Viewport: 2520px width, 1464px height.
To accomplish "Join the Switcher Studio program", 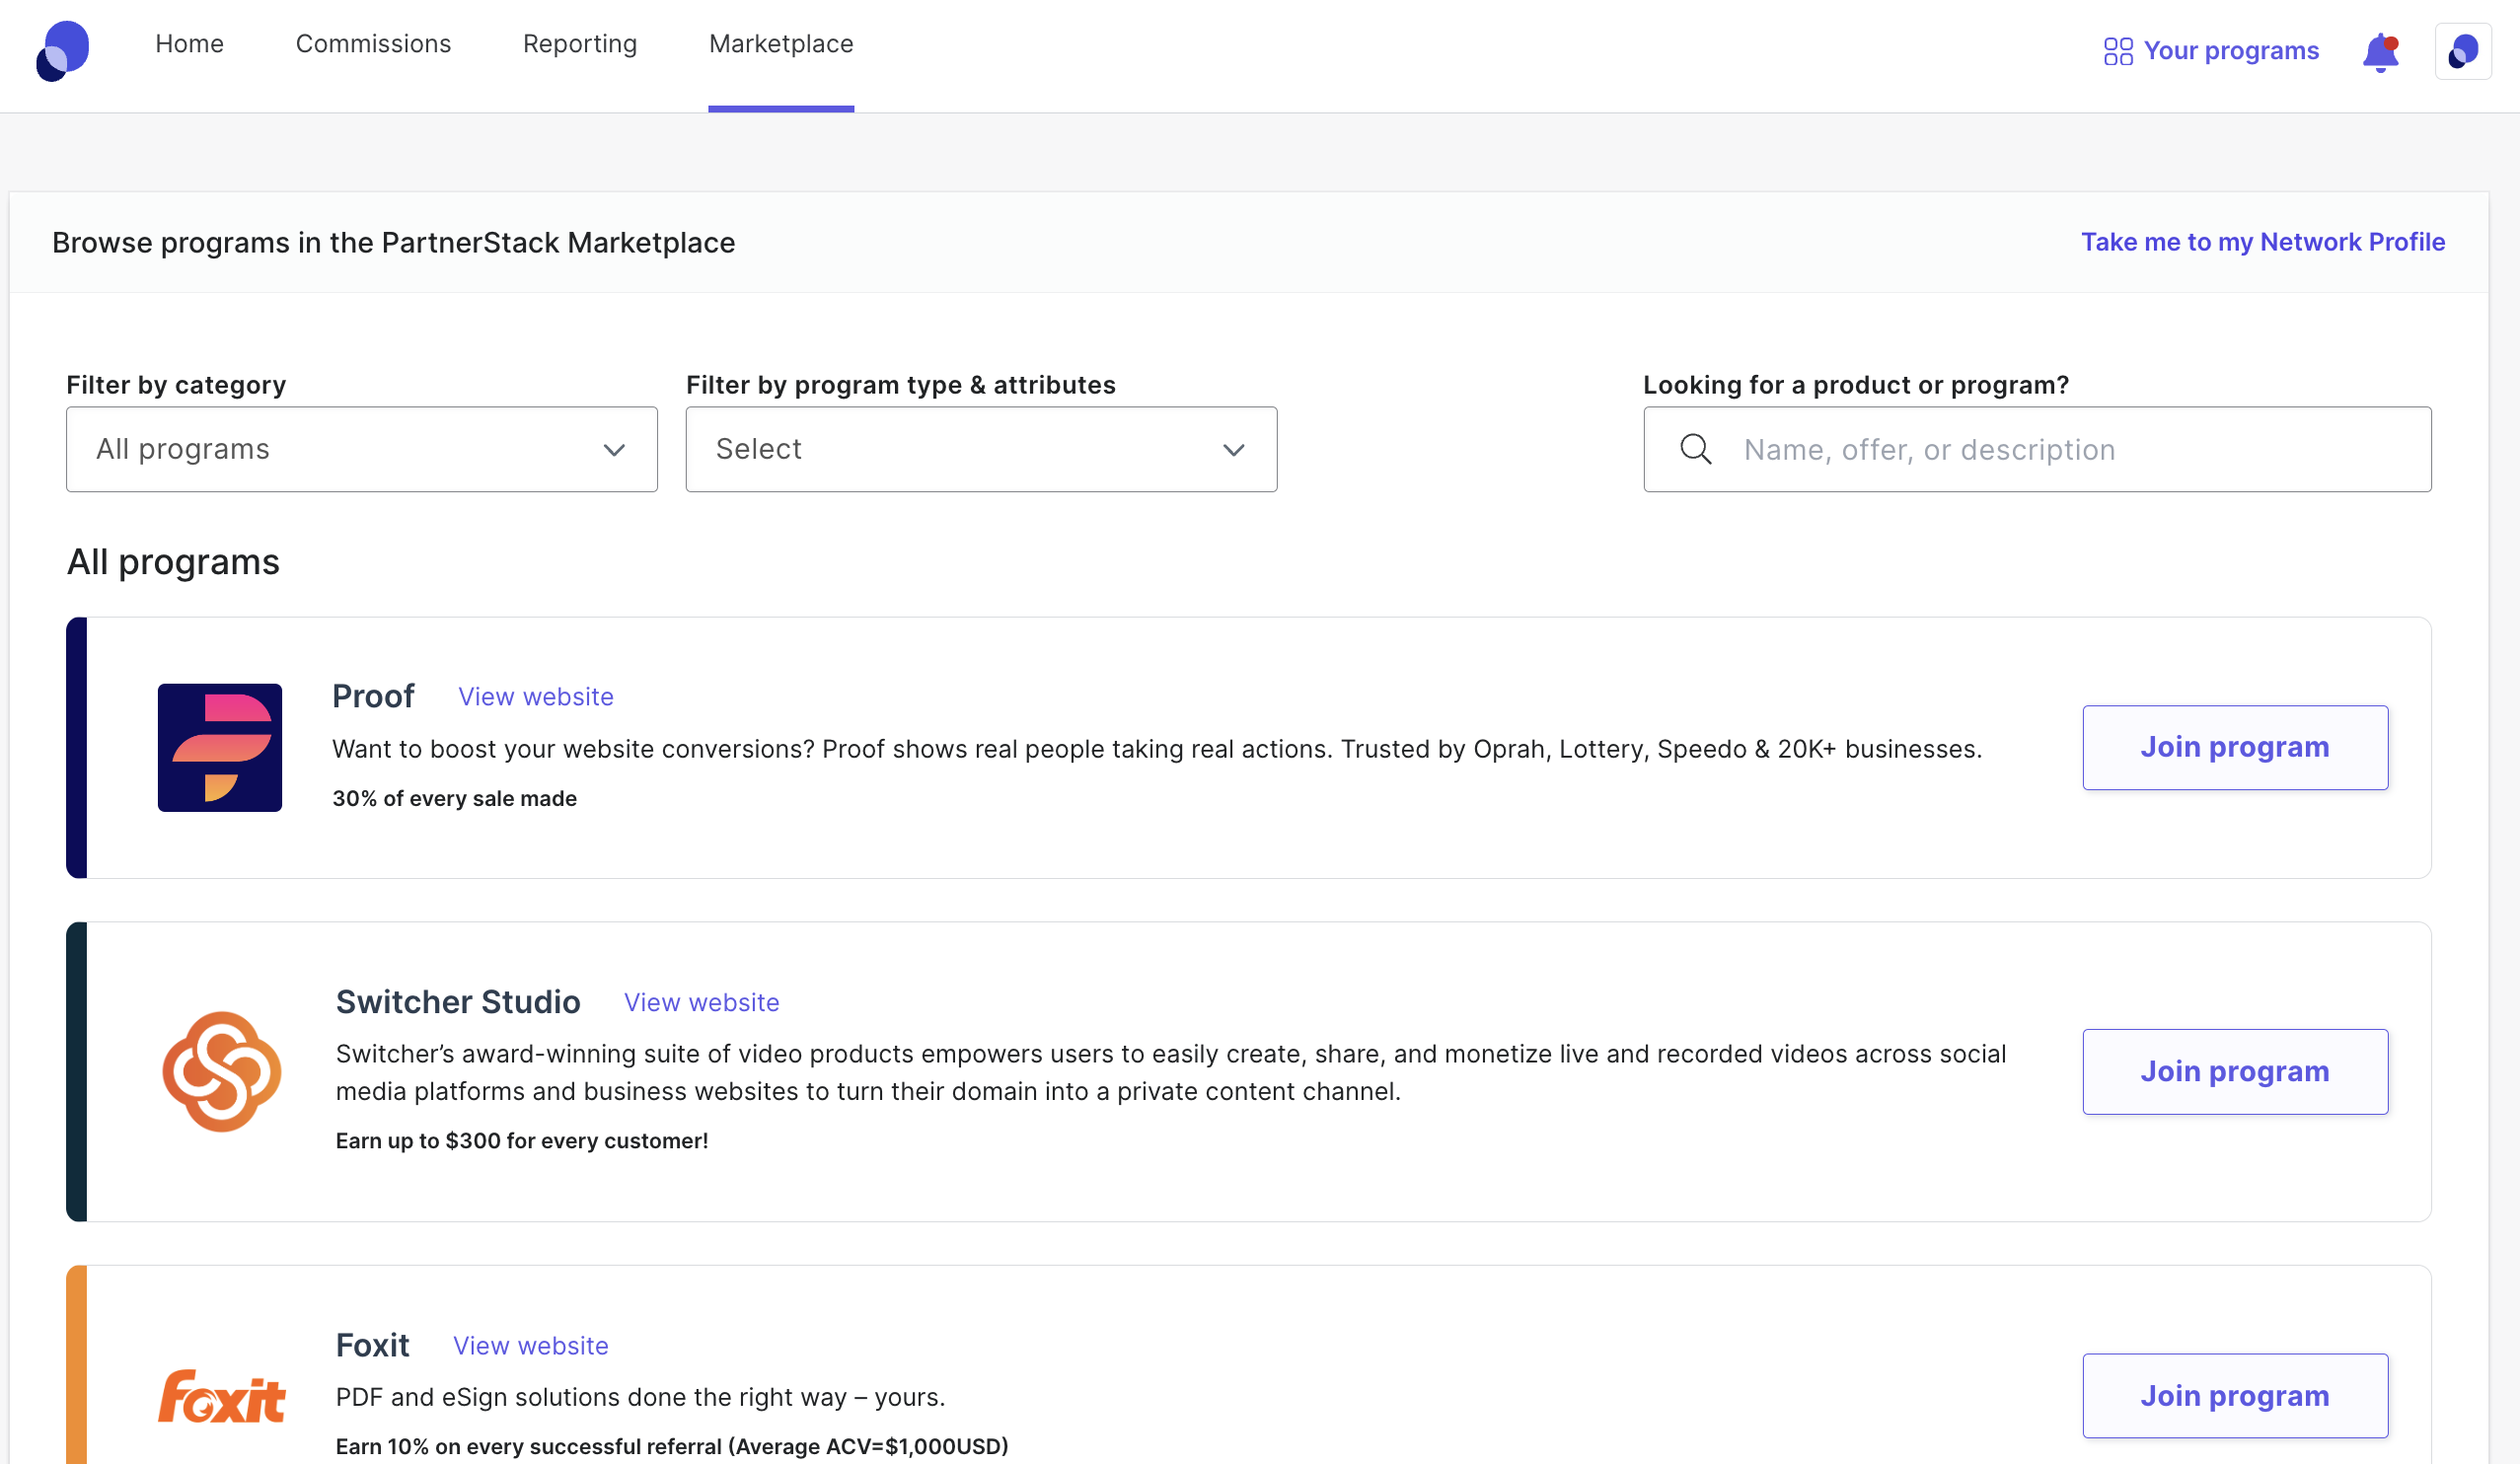I will [x=2235, y=1071].
